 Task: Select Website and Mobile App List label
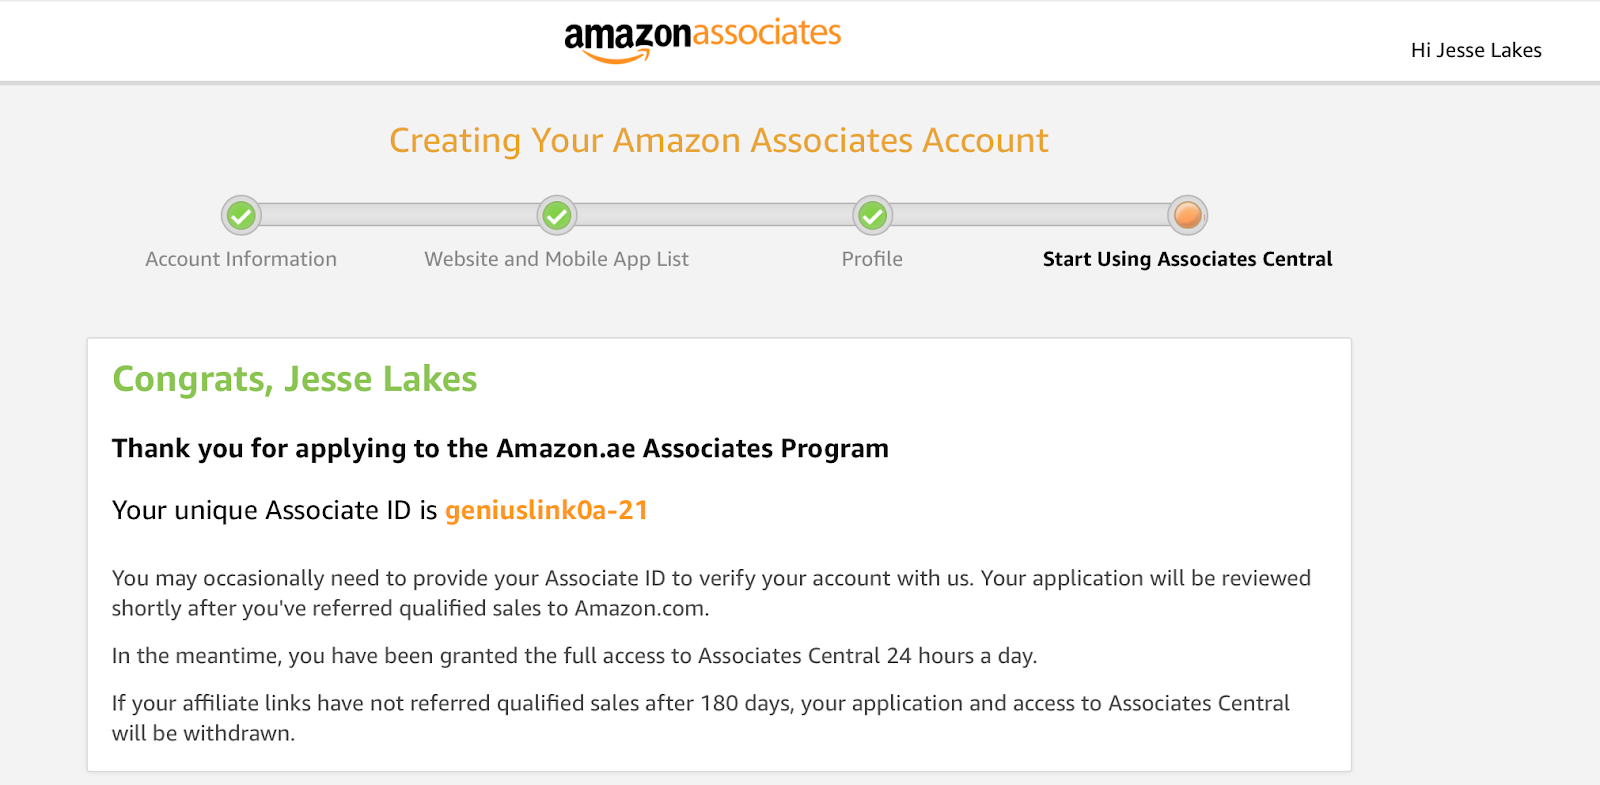pyautogui.click(x=556, y=259)
